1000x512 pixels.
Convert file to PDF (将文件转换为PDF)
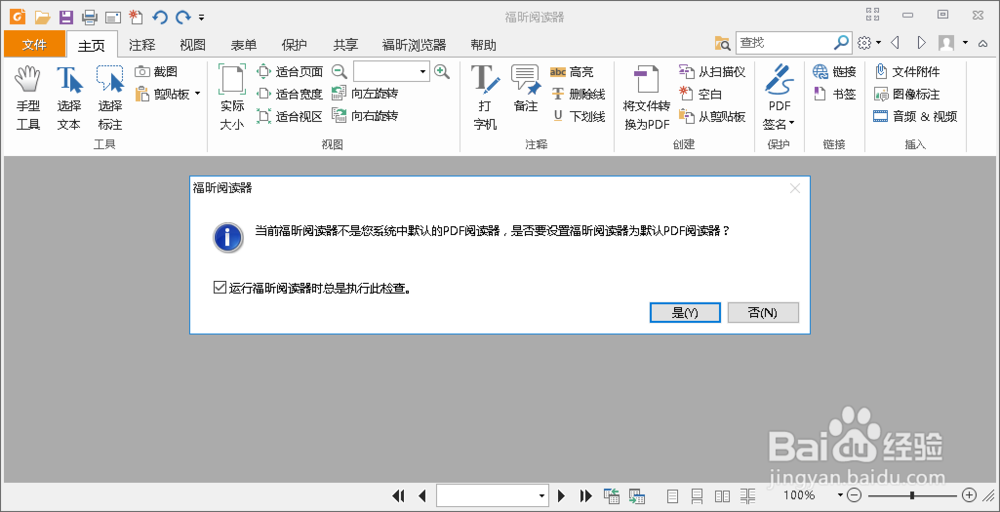tap(647, 98)
